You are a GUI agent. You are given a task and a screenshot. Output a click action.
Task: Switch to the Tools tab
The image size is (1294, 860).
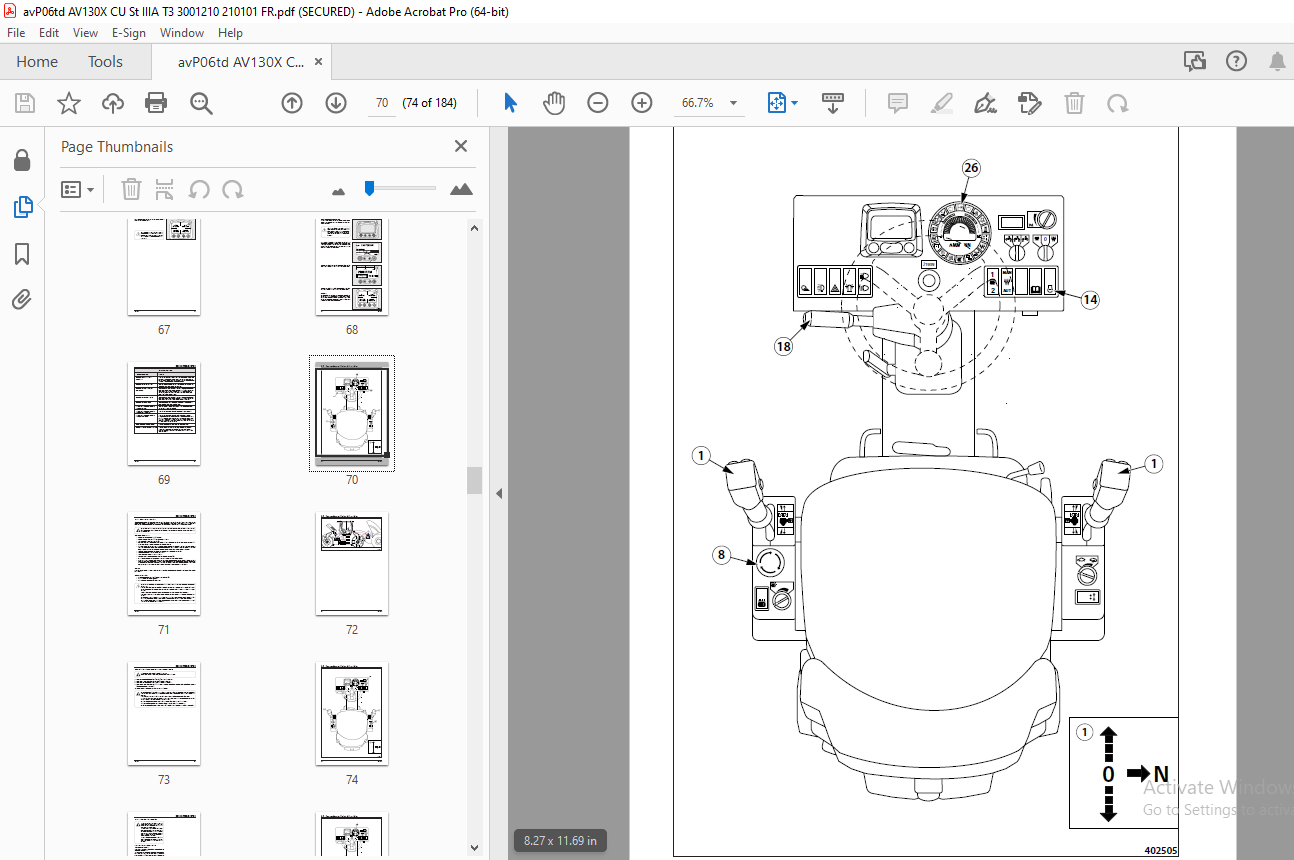105,62
